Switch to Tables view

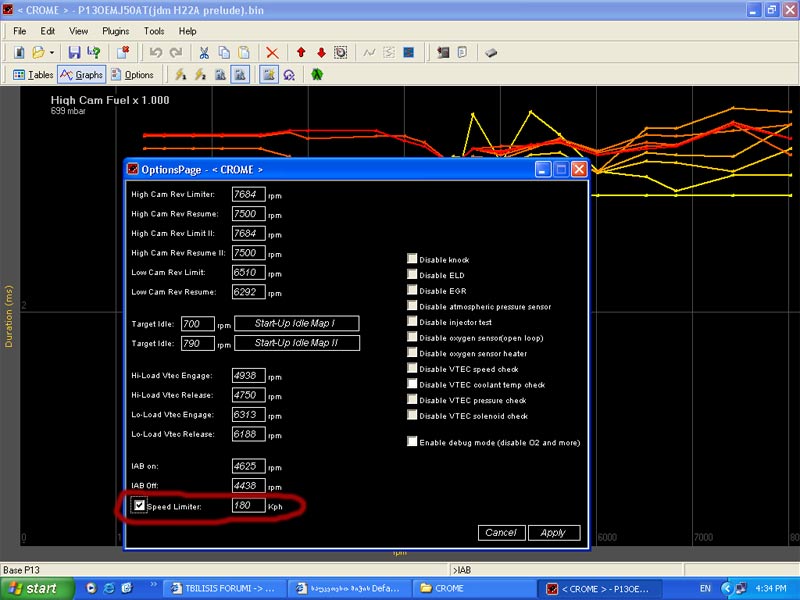(x=33, y=75)
